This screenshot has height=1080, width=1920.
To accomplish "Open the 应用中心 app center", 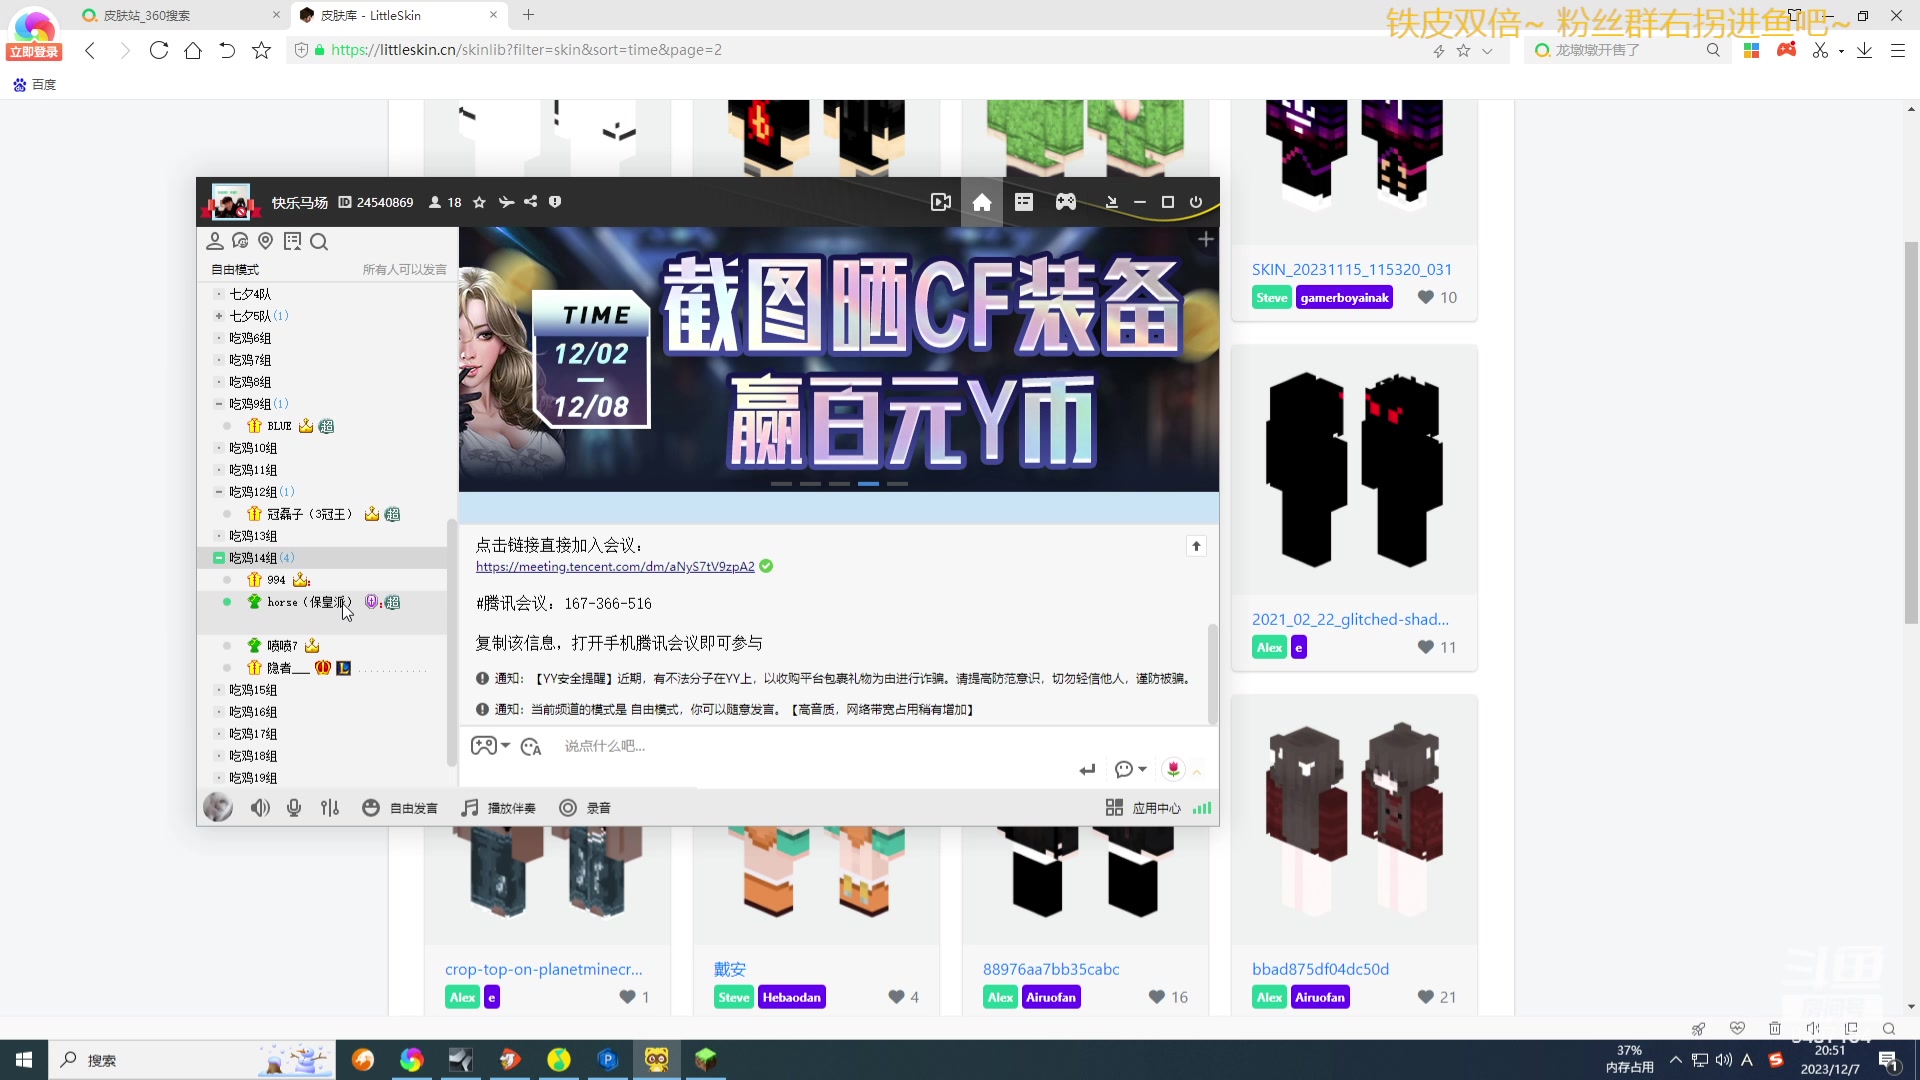I will [x=1146, y=807].
